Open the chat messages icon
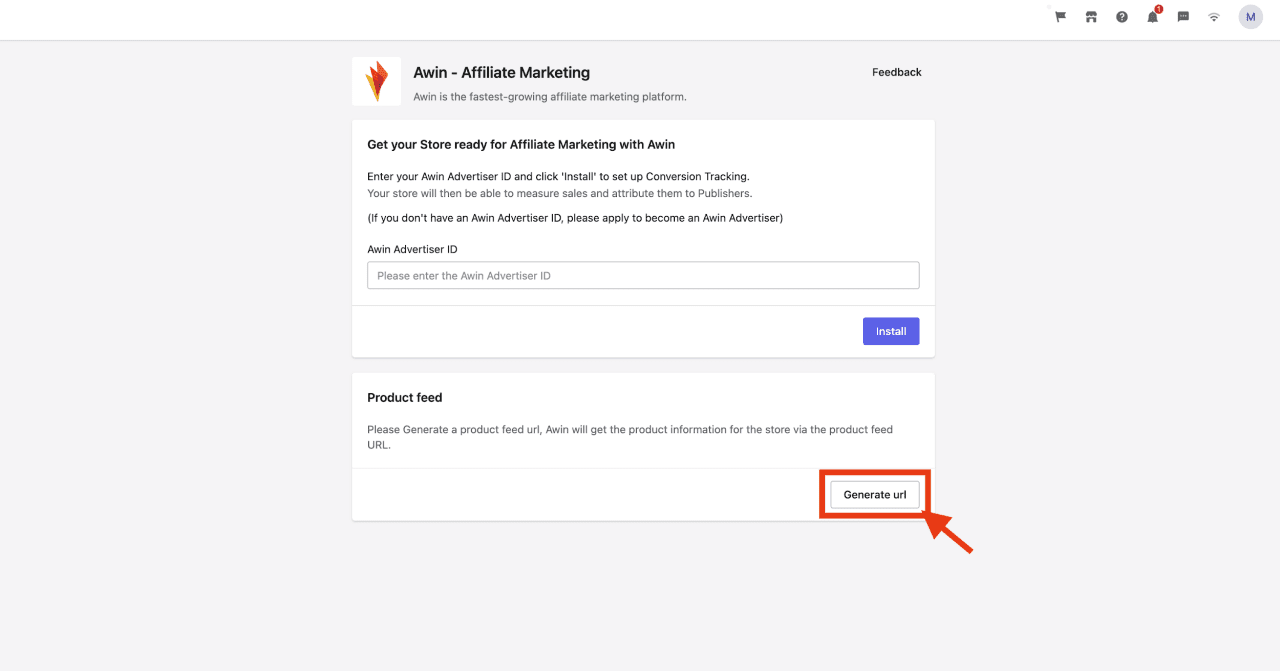 point(1183,17)
